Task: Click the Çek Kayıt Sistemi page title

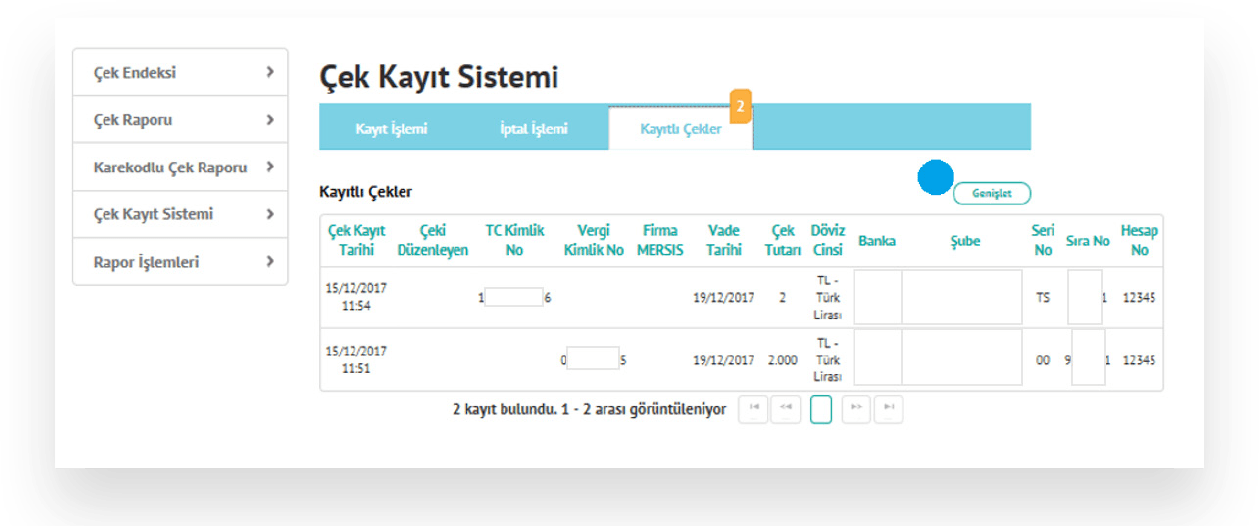Action: tap(439, 77)
